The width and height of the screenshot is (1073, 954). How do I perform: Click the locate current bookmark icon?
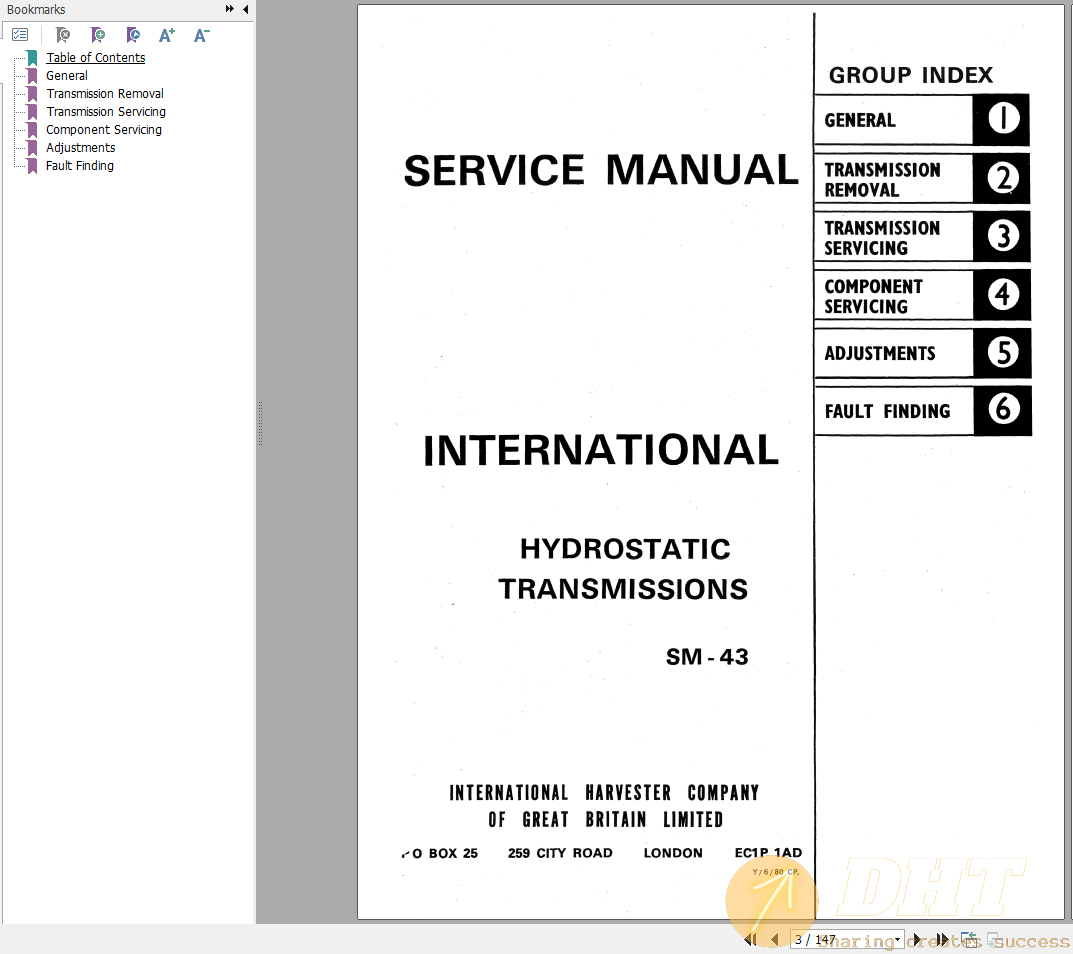[x=133, y=34]
